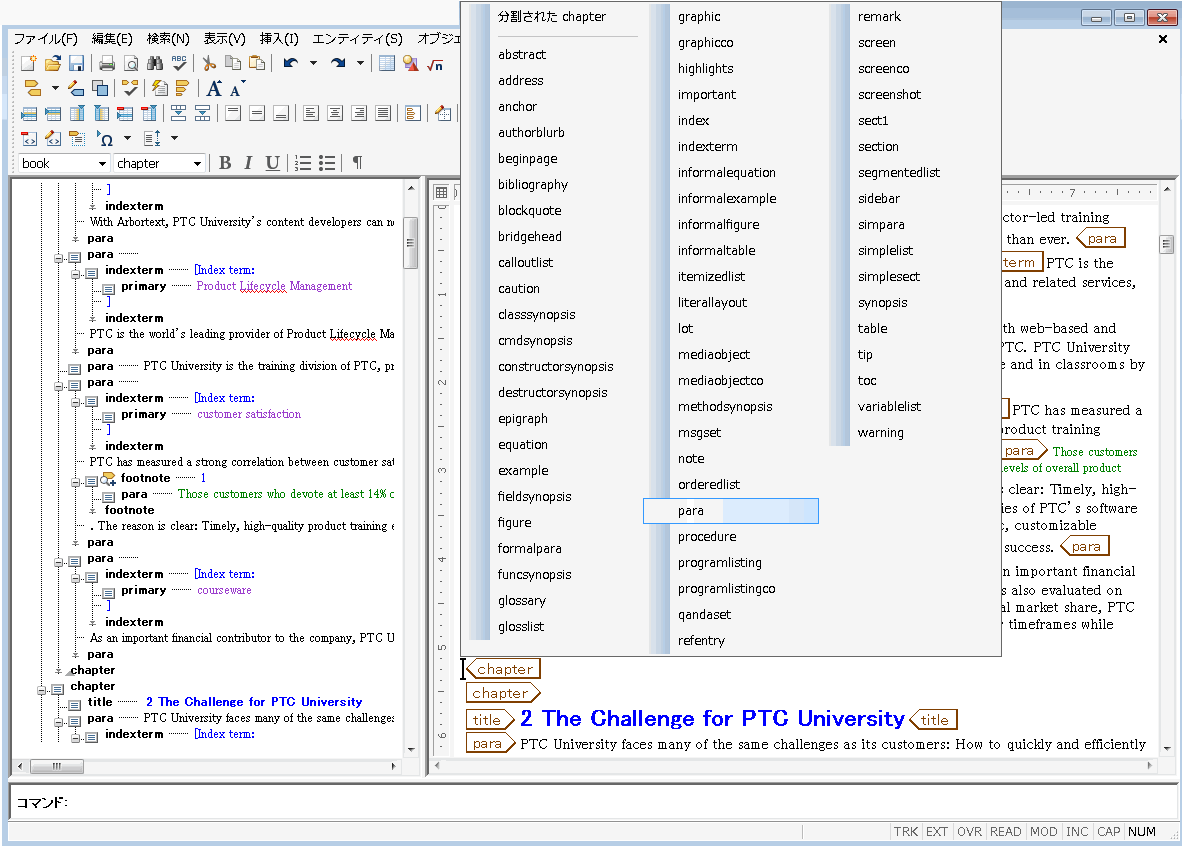Viewport: 1182px width, 846px height.
Task: Open dropdown arrow next to Omega symbol
Action: (127, 138)
